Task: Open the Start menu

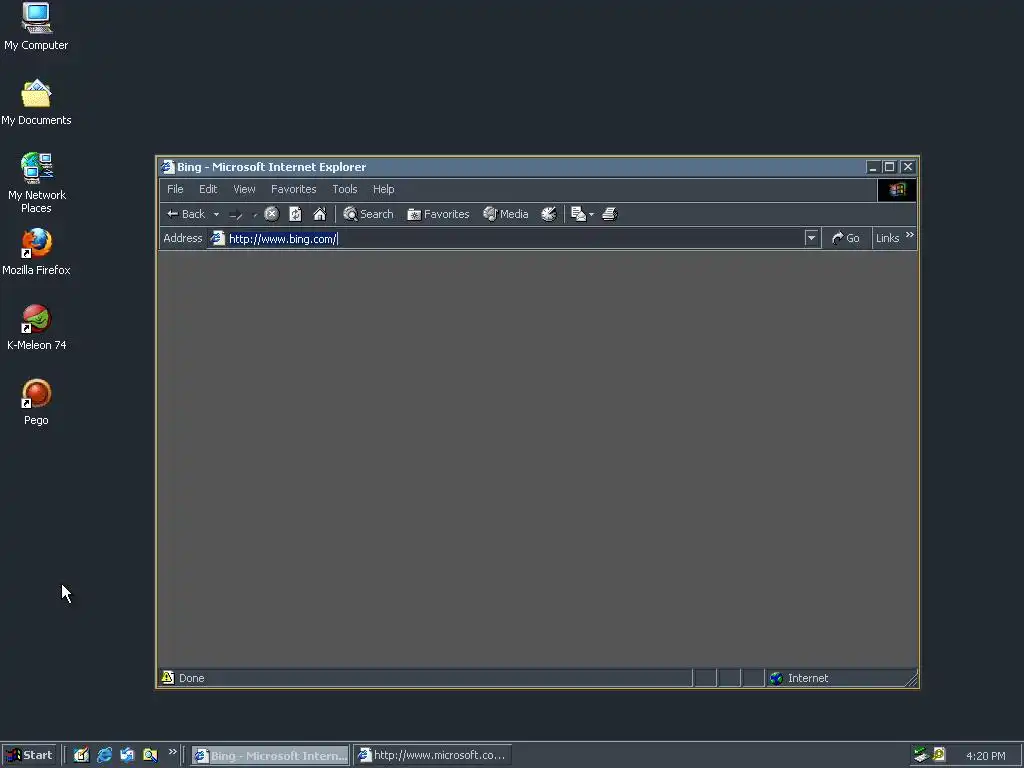Action: click(29, 755)
